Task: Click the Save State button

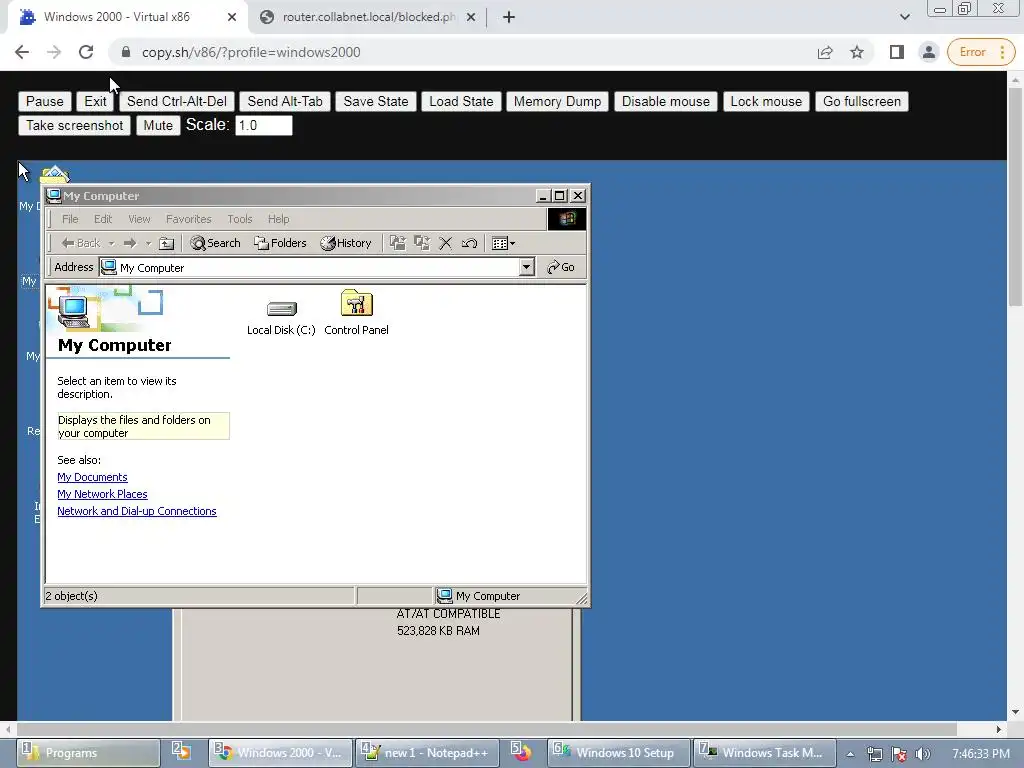Action: click(x=376, y=101)
